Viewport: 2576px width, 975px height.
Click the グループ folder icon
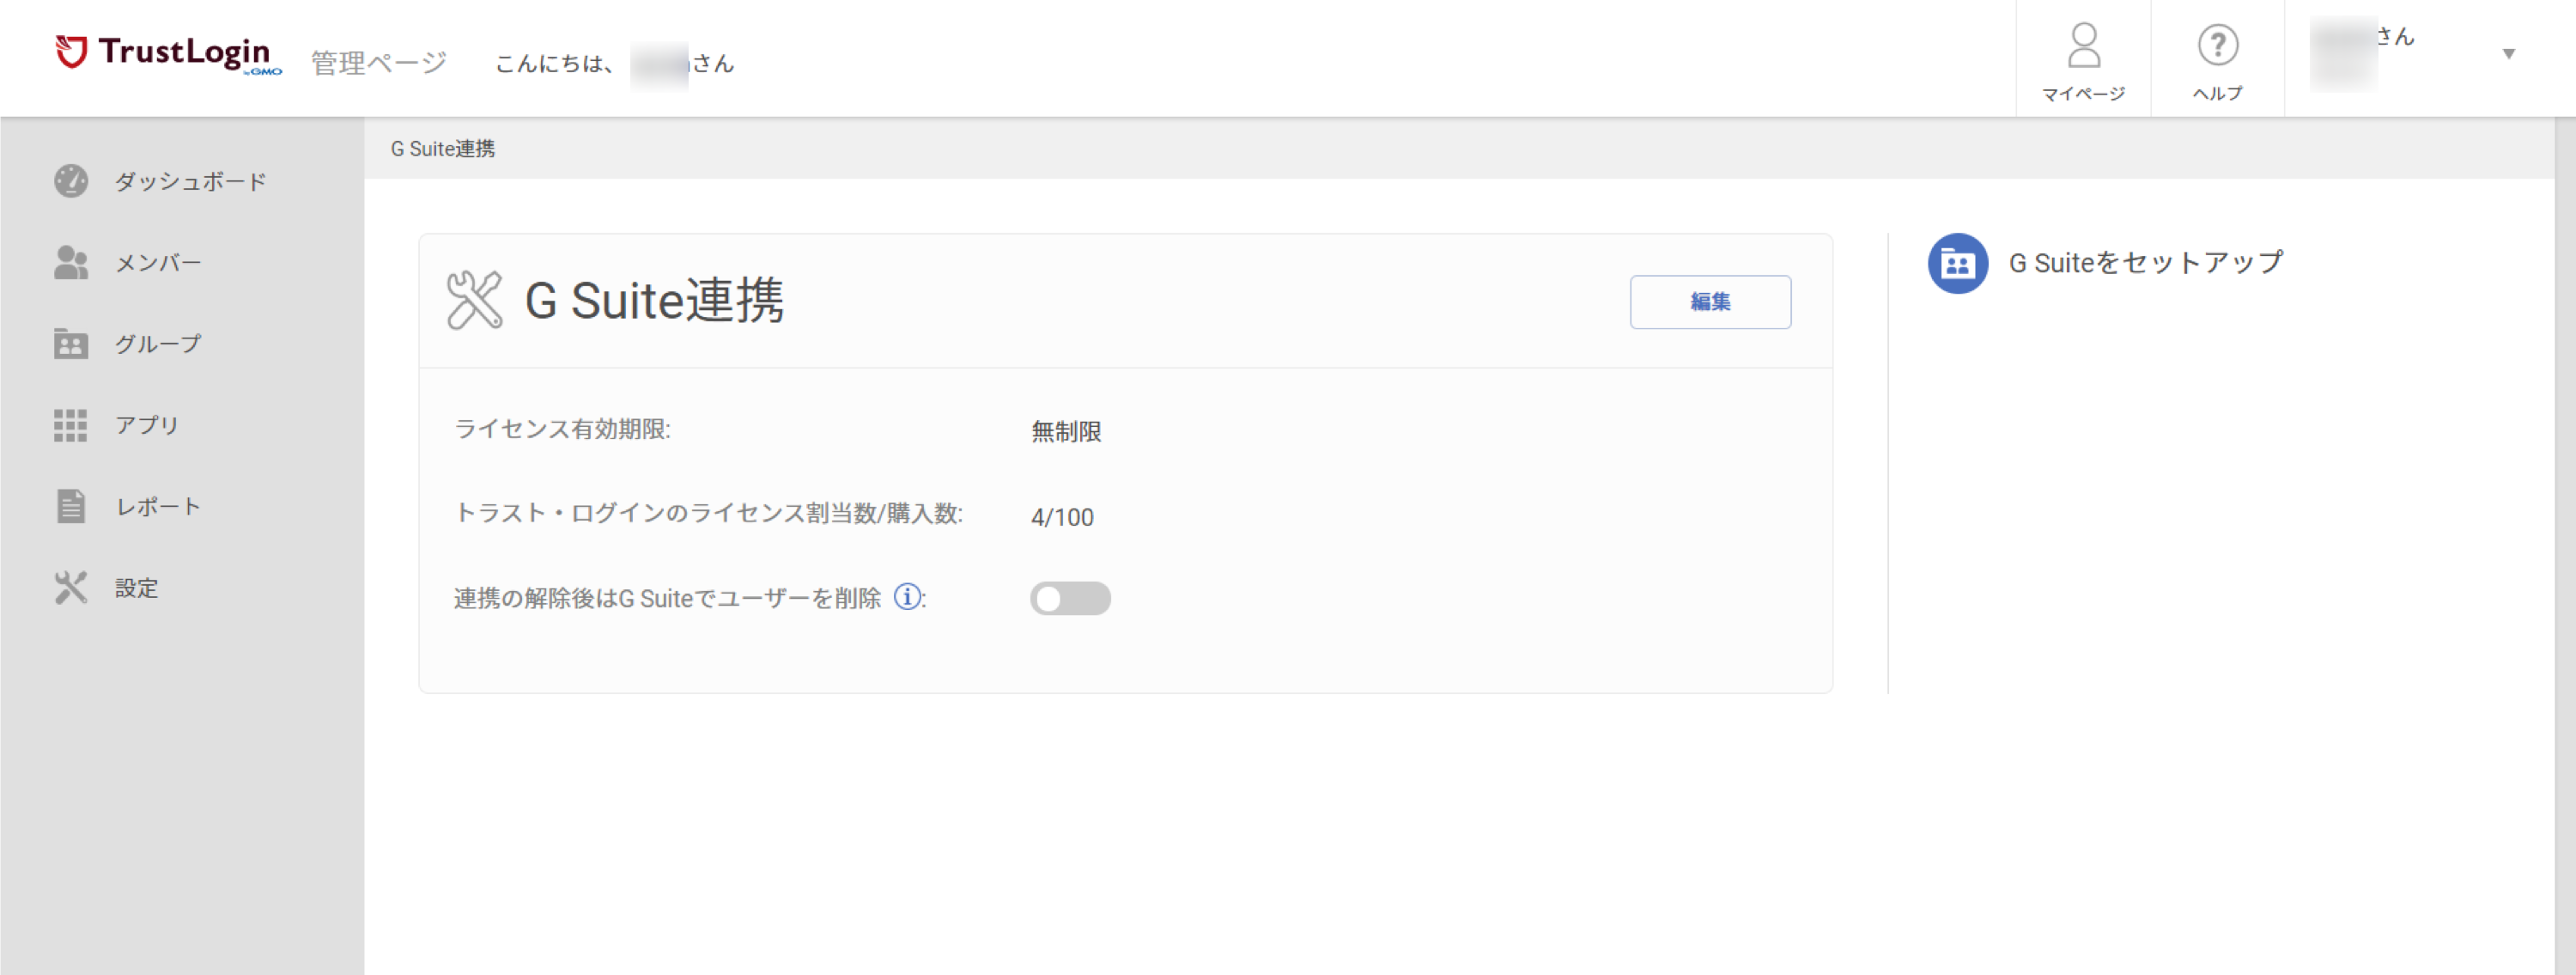tap(71, 343)
